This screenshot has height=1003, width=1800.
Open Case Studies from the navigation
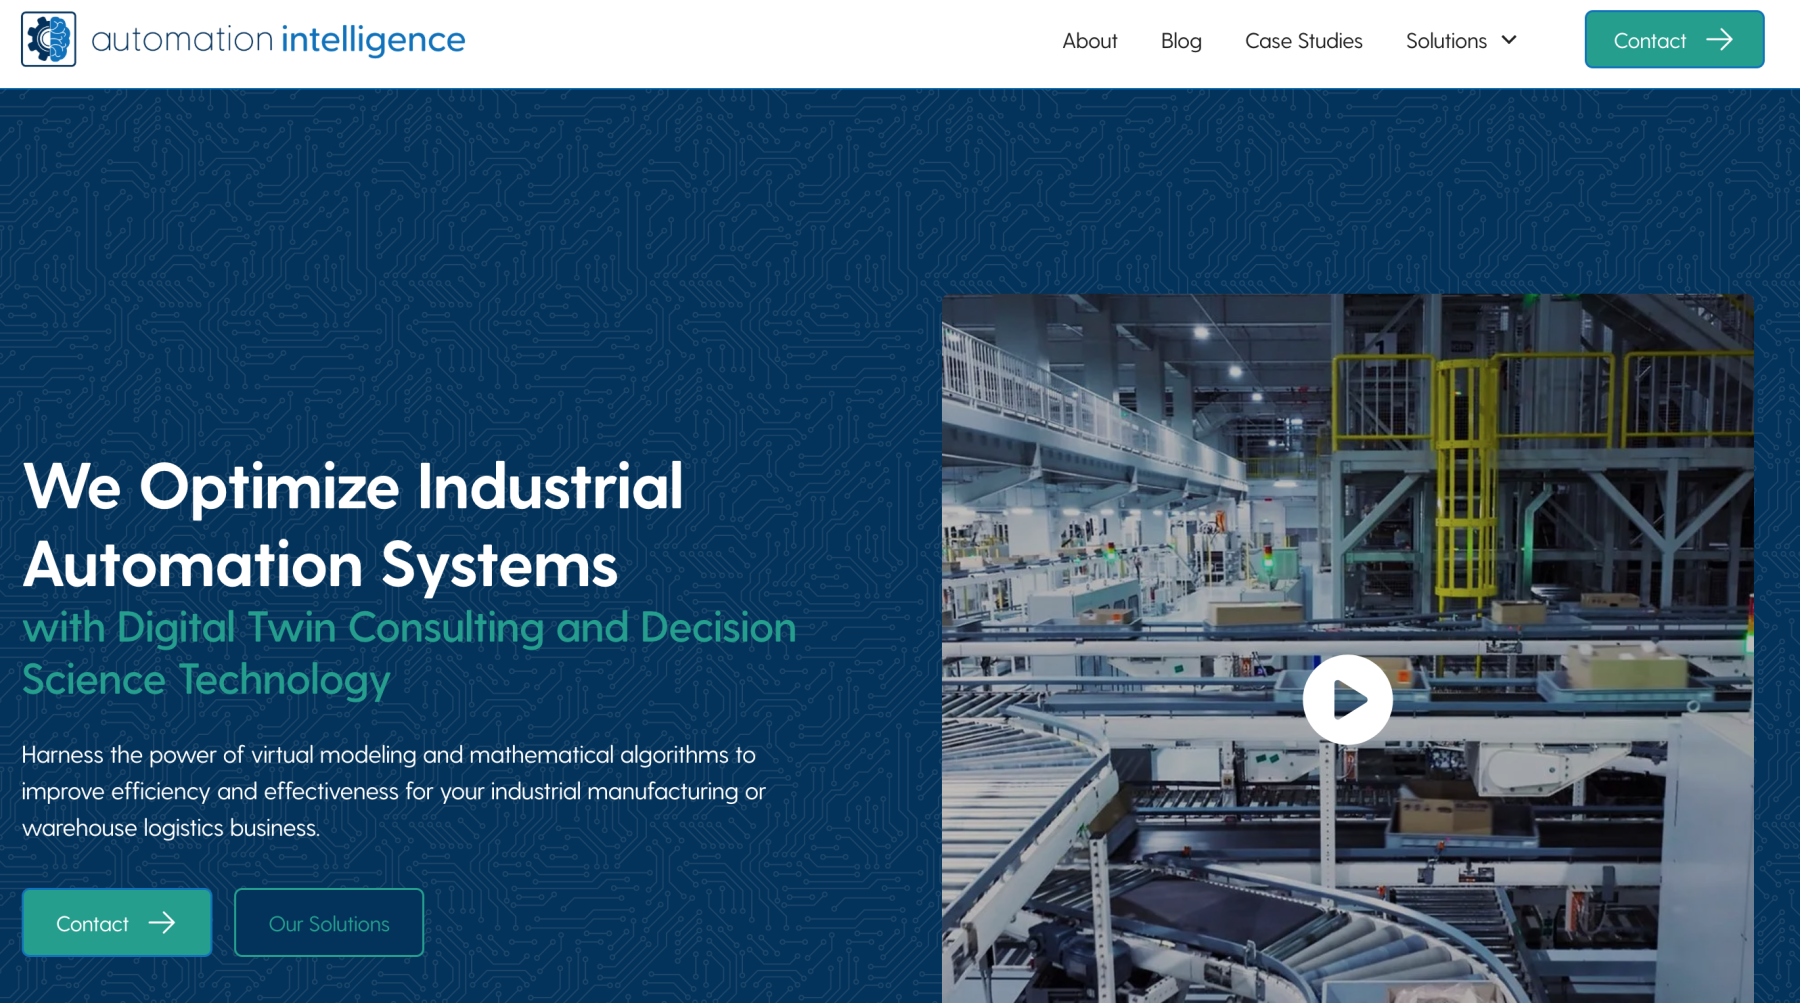[1303, 41]
